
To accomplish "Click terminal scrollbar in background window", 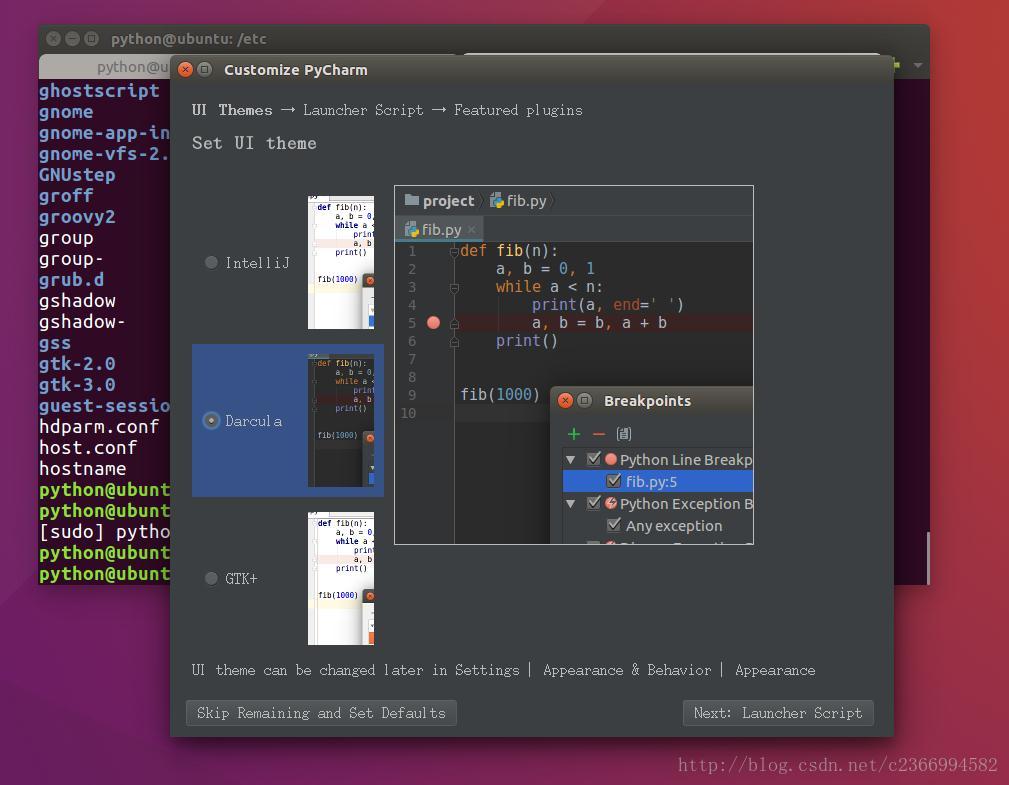I will (x=928, y=557).
